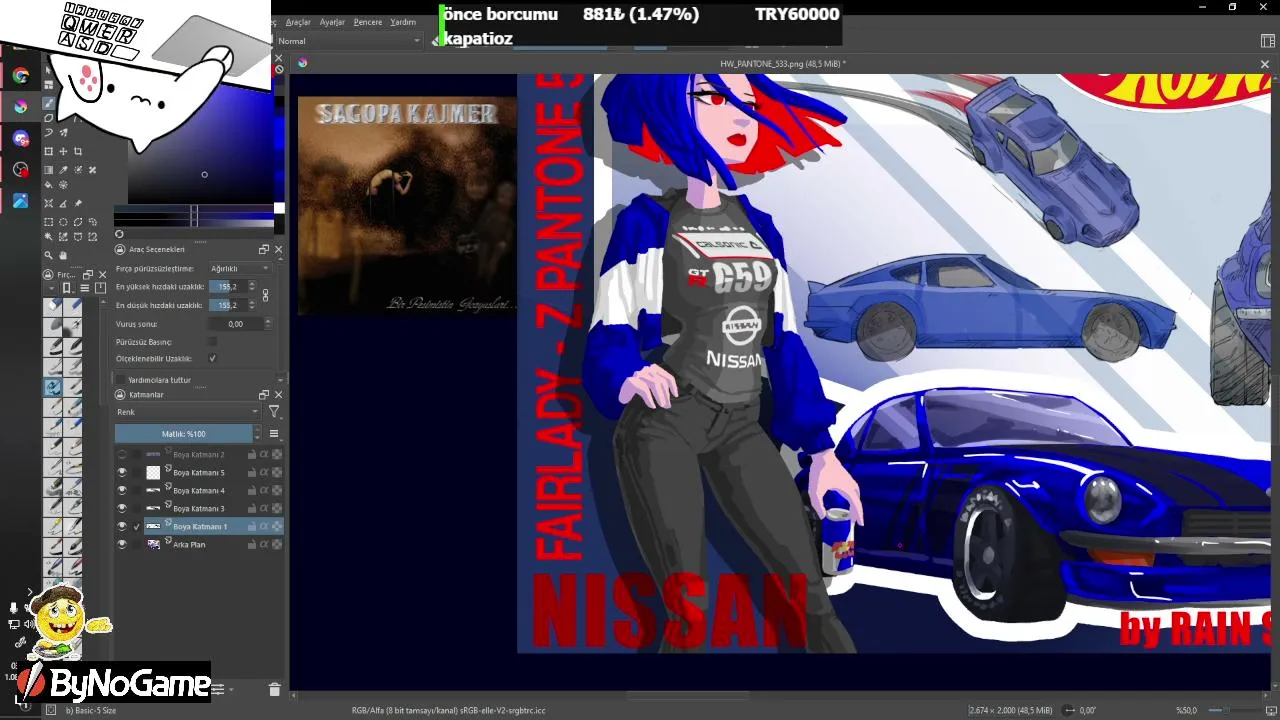Open the layer filter funnel icon
The height and width of the screenshot is (720, 1280).
coord(274,412)
